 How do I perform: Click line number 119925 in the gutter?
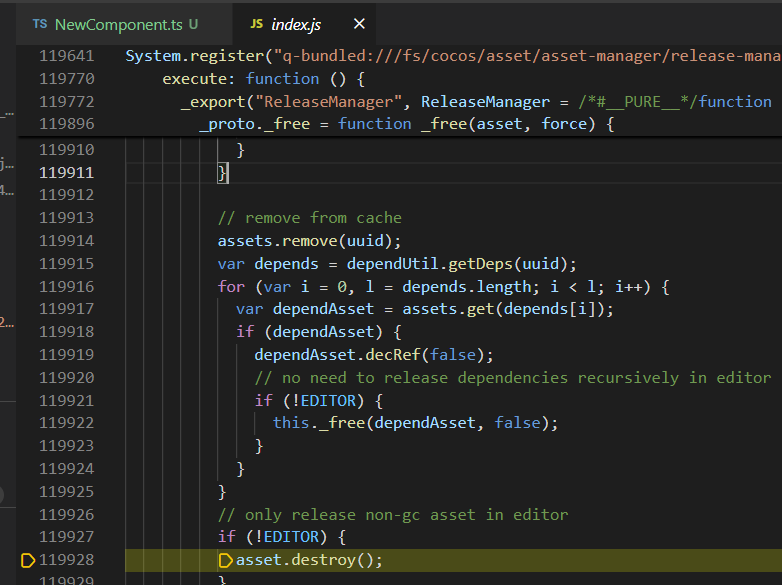[66, 492]
